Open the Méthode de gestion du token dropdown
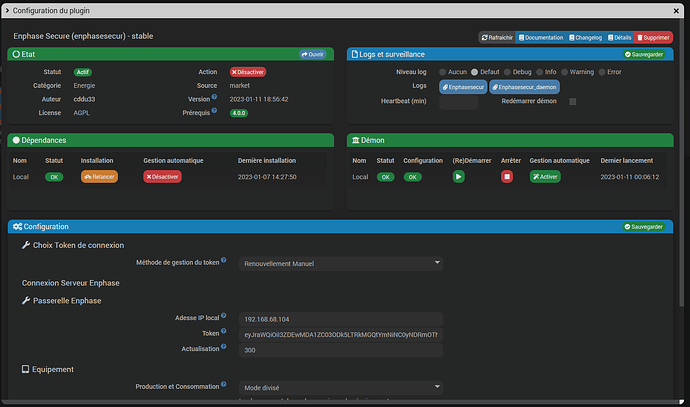Screen dimensions: 690x407 (341, 263)
